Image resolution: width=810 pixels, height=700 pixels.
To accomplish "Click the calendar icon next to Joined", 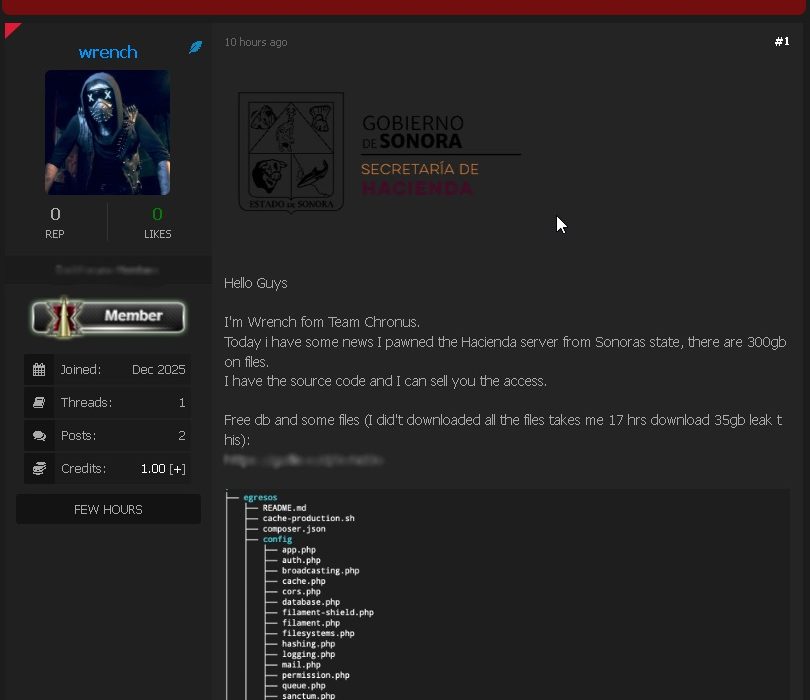I will (39, 369).
